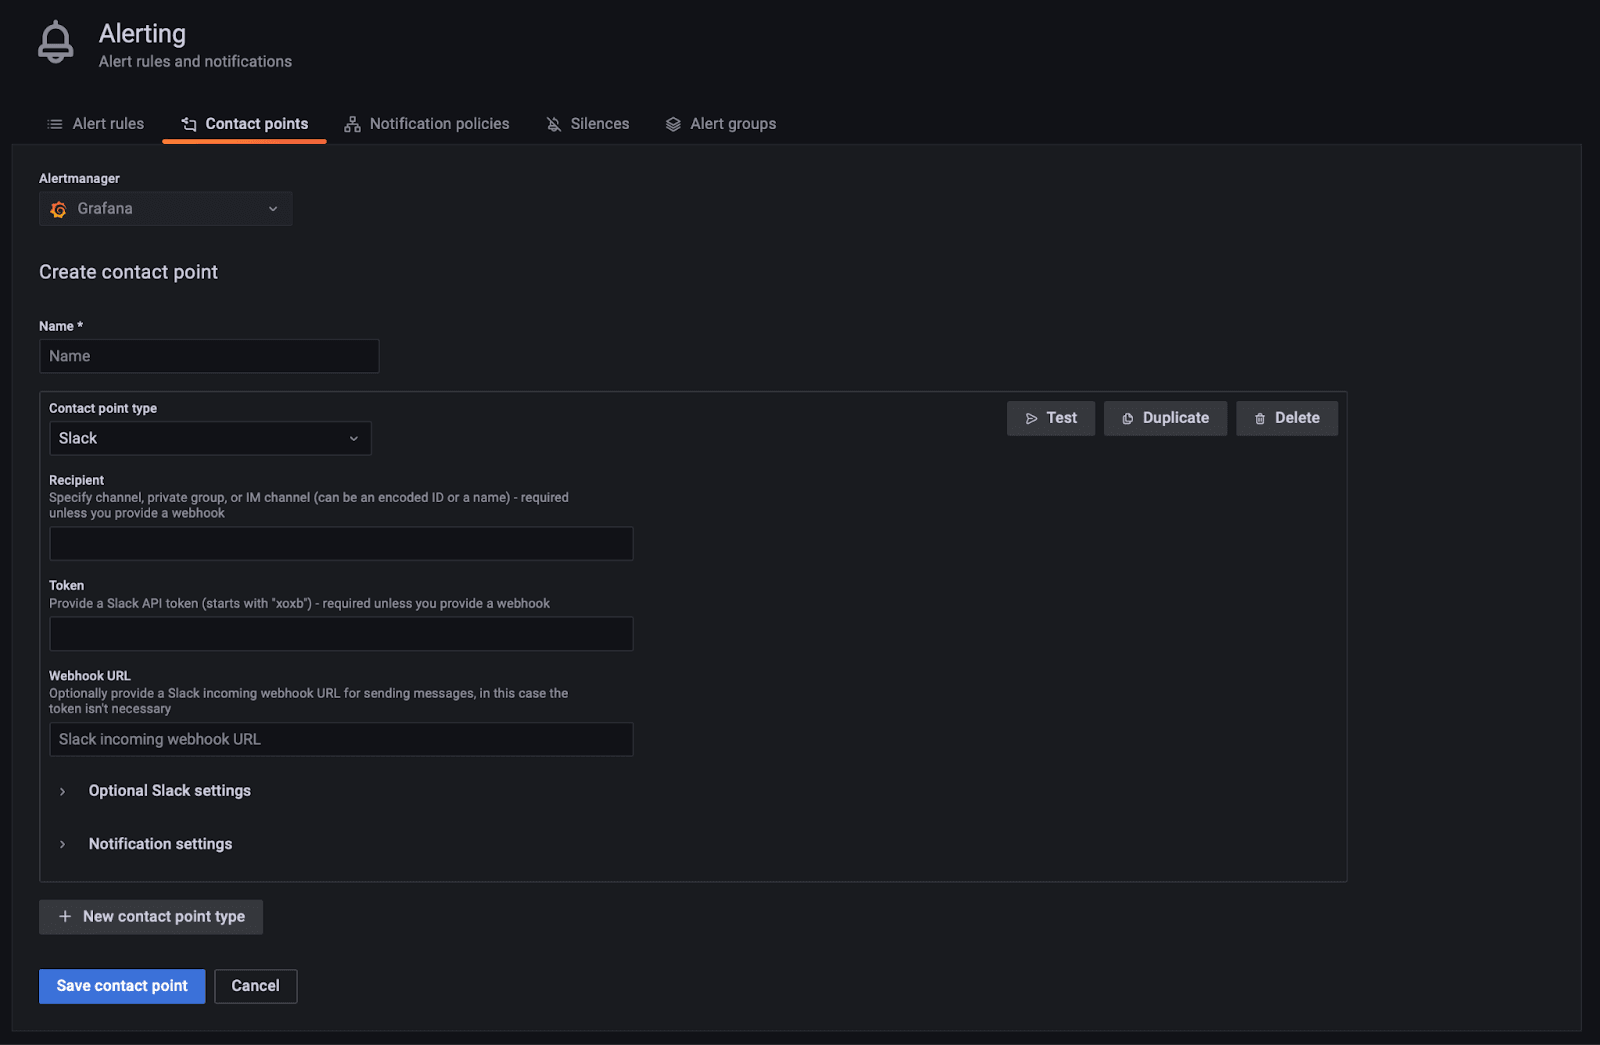
Task: Open the Contact point type Slack dropdown
Action: [210, 439]
